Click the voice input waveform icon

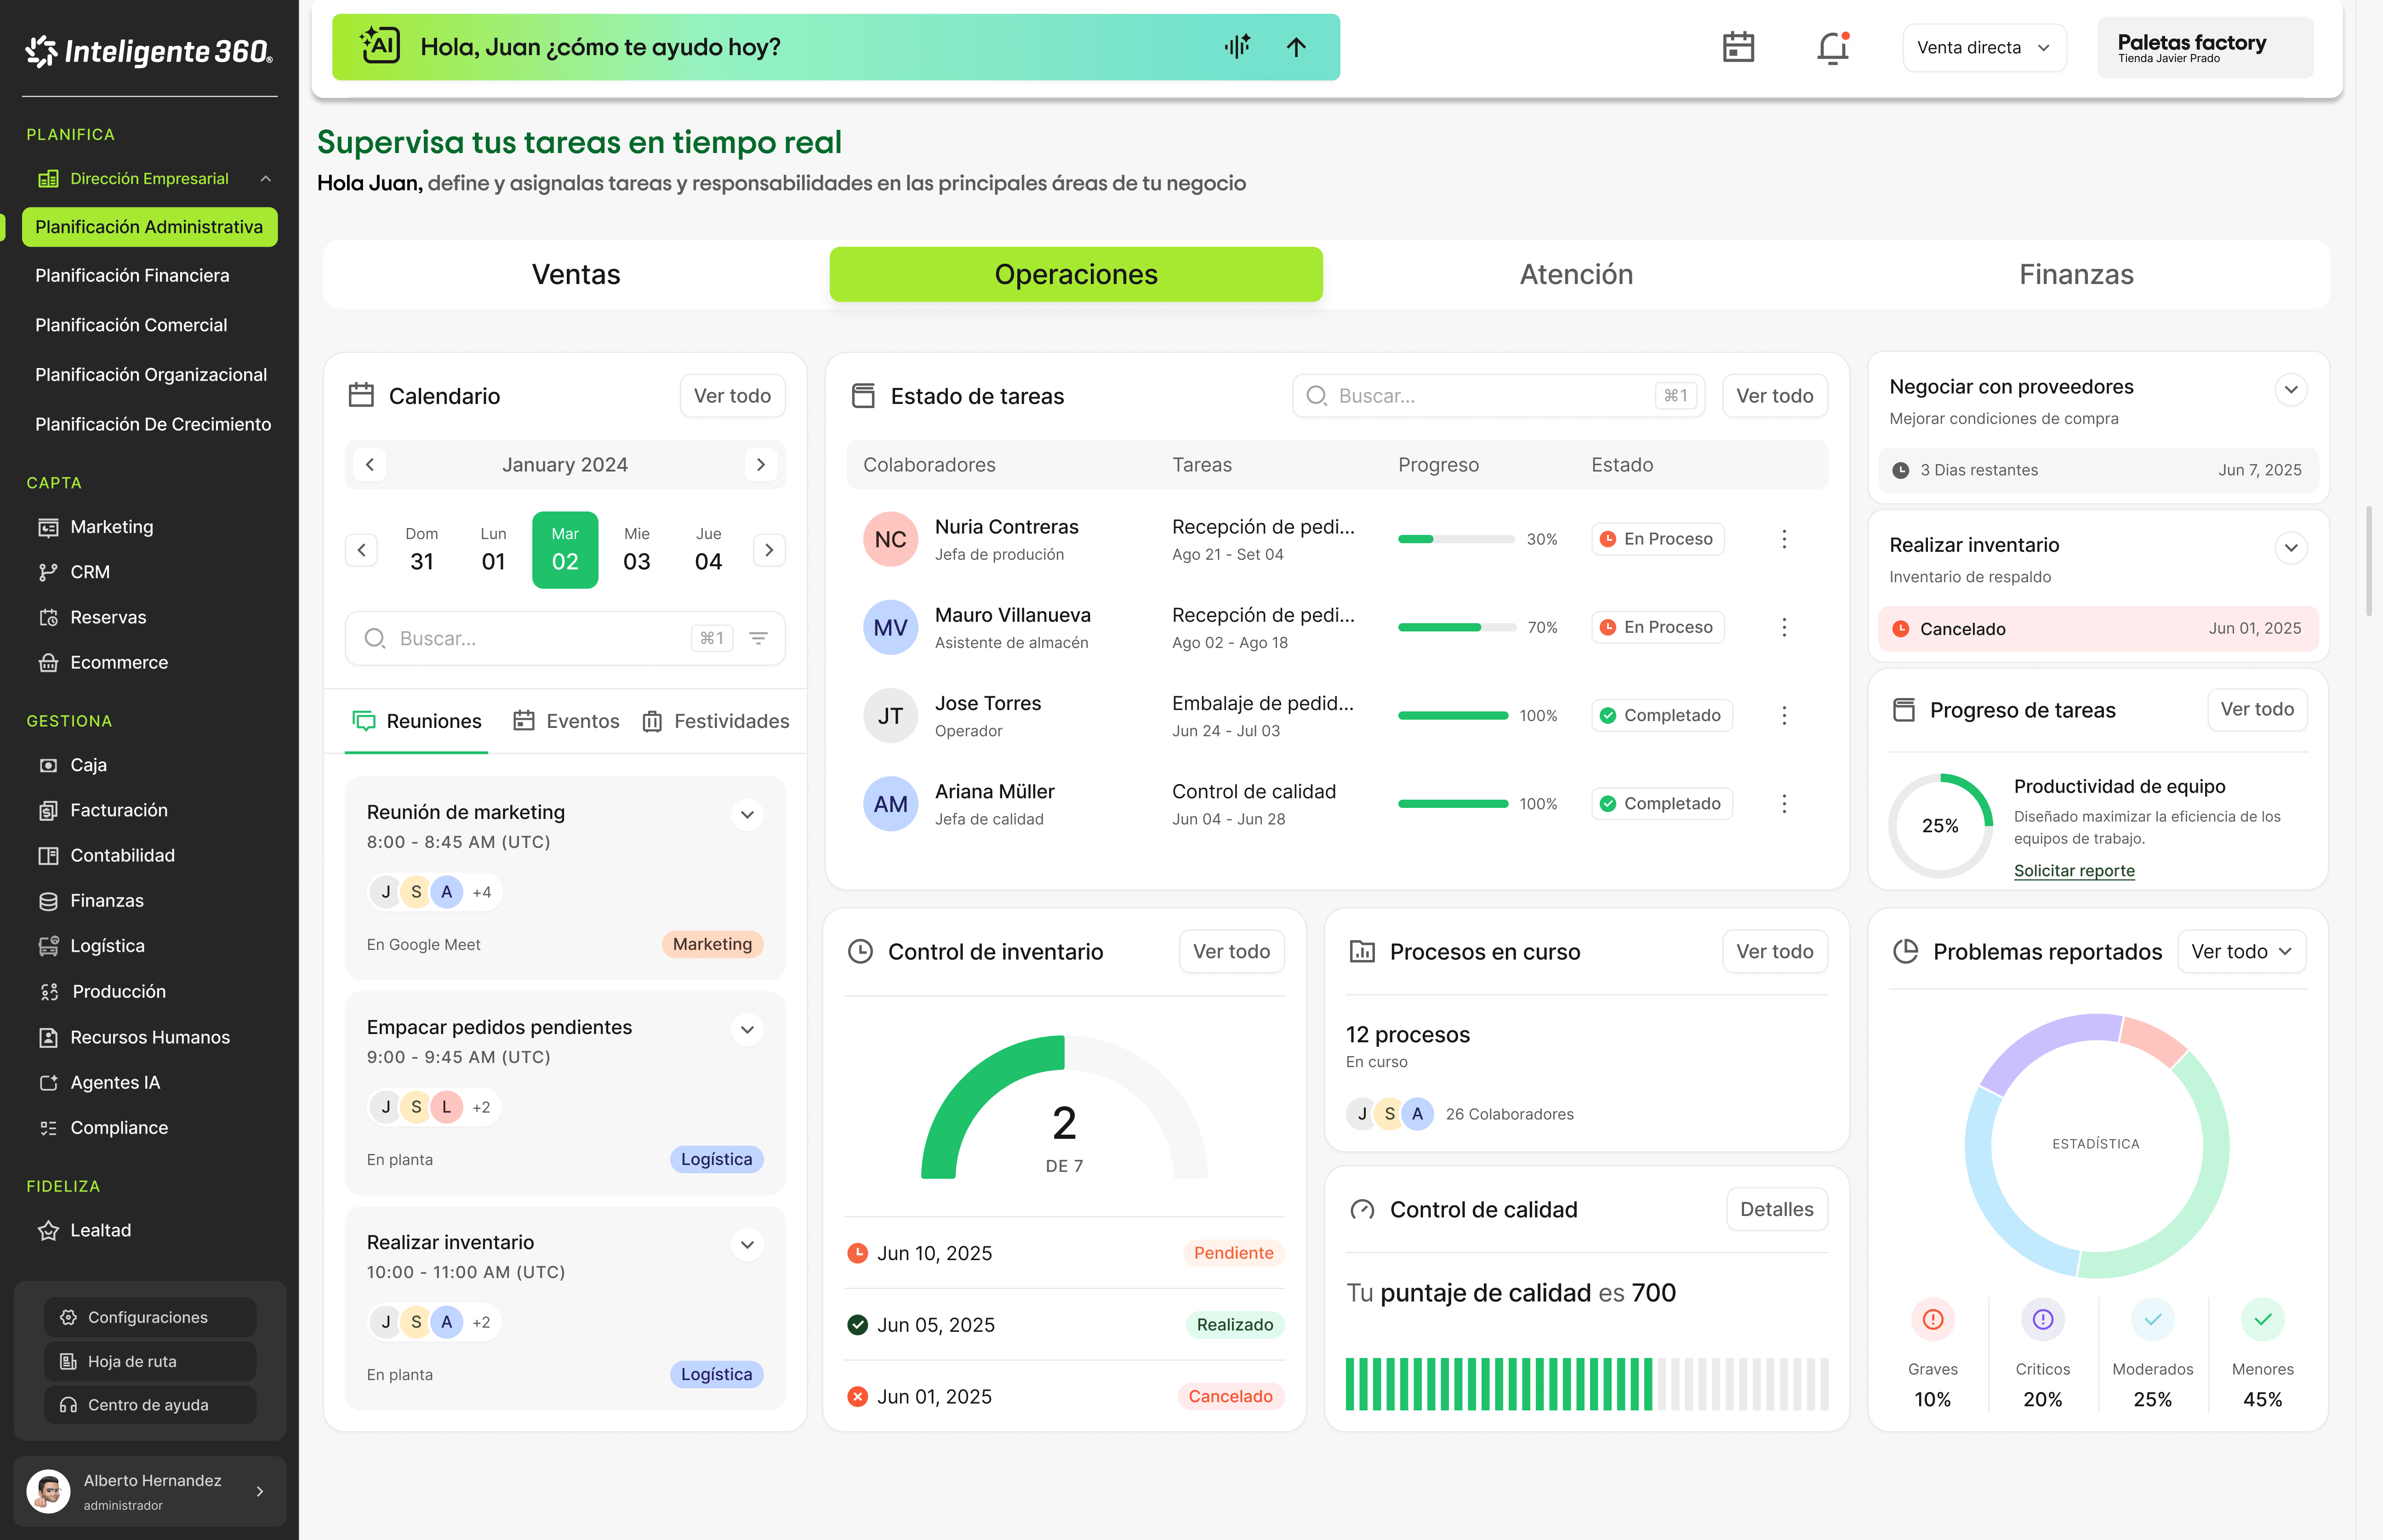click(x=1237, y=47)
